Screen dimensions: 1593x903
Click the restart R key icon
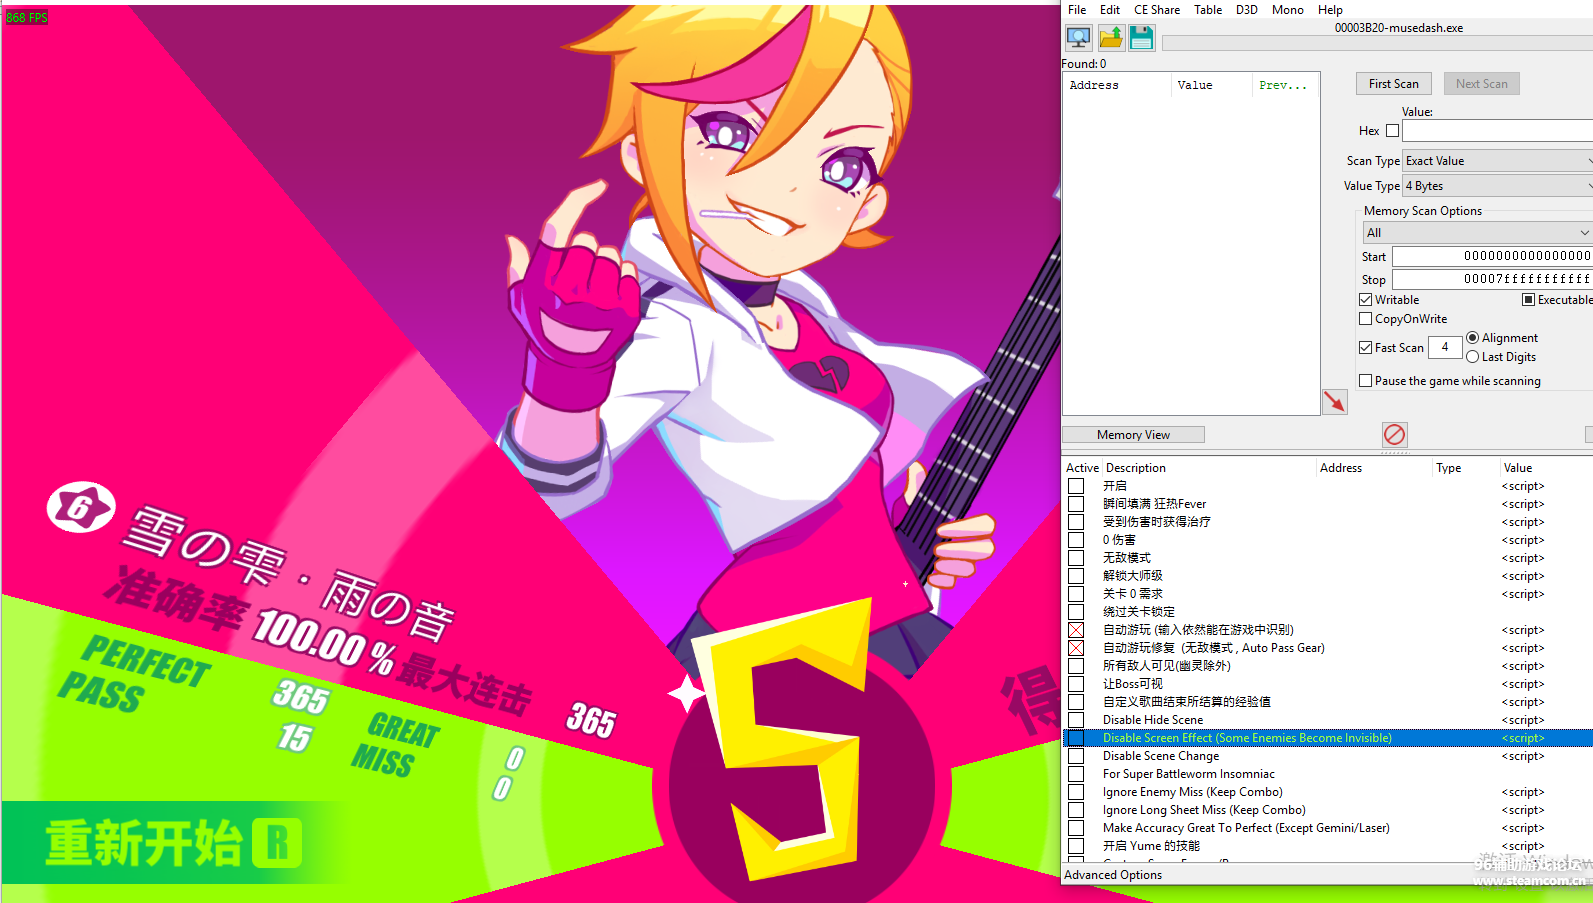[x=277, y=842]
